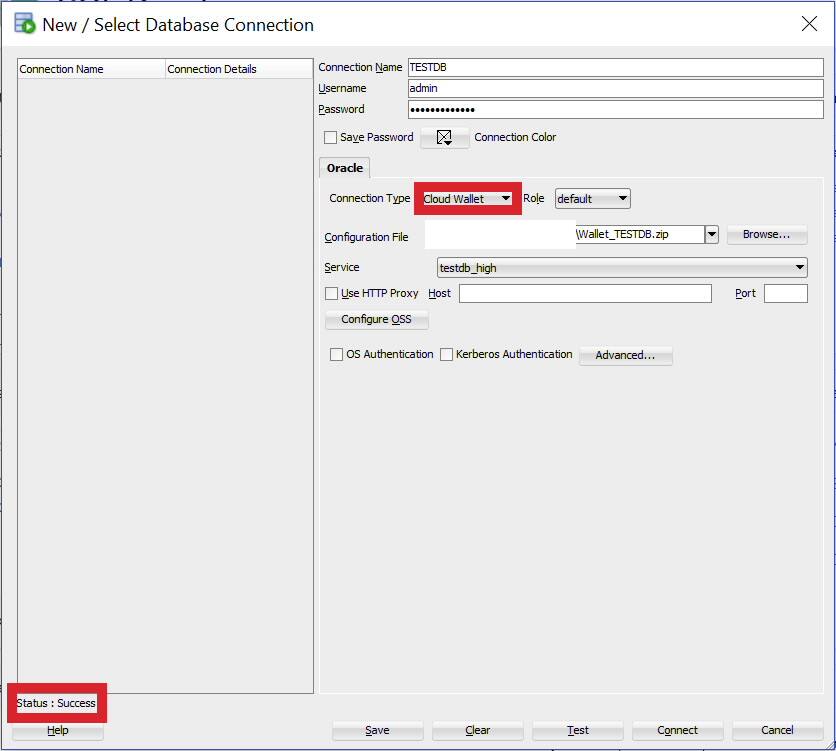Expand the Role dropdown set to default
Viewport: 836px width, 751px height.
pyautogui.click(x=592, y=199)
